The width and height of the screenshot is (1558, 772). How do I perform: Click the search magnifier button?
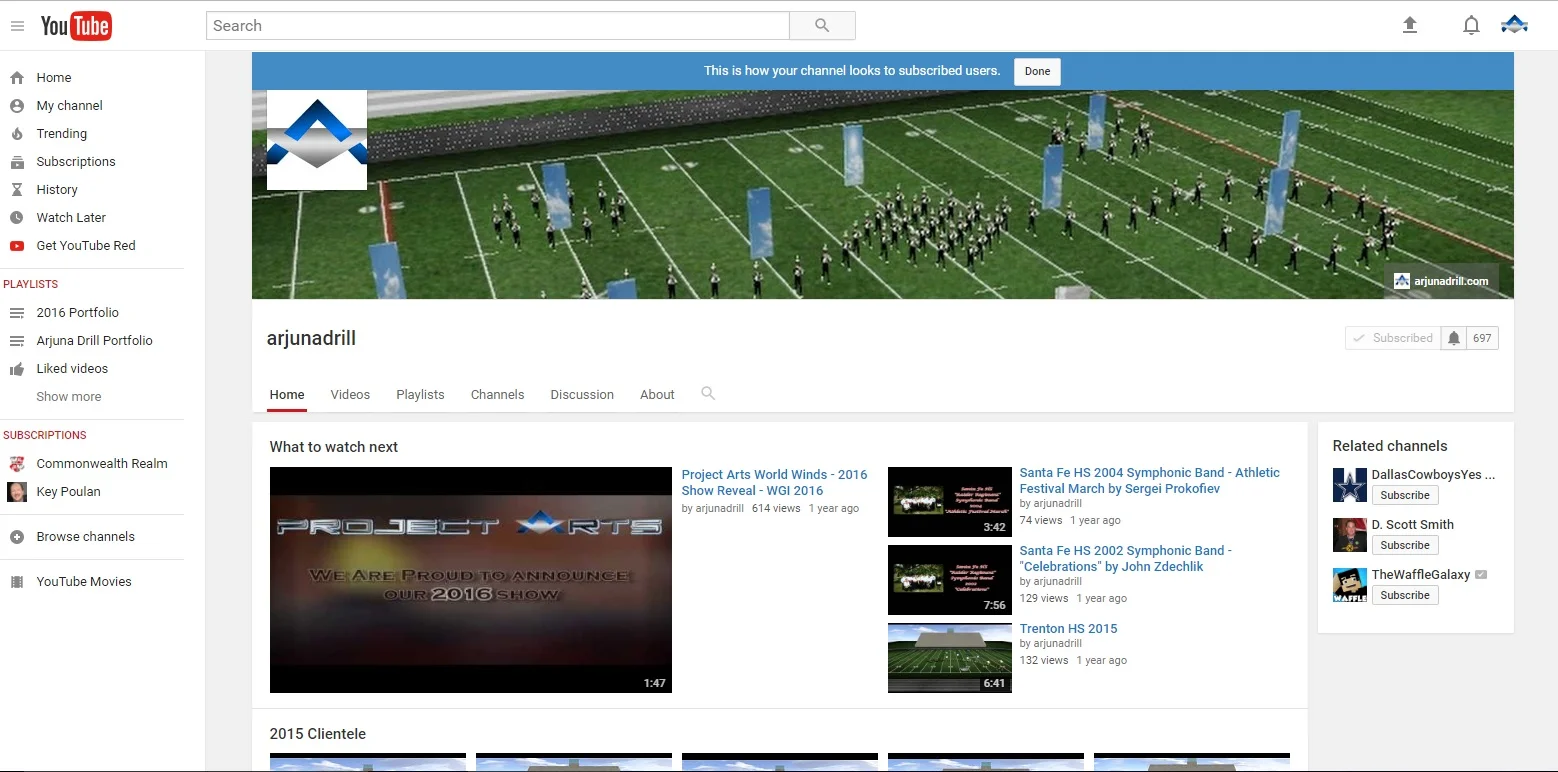tap(822, 26)
